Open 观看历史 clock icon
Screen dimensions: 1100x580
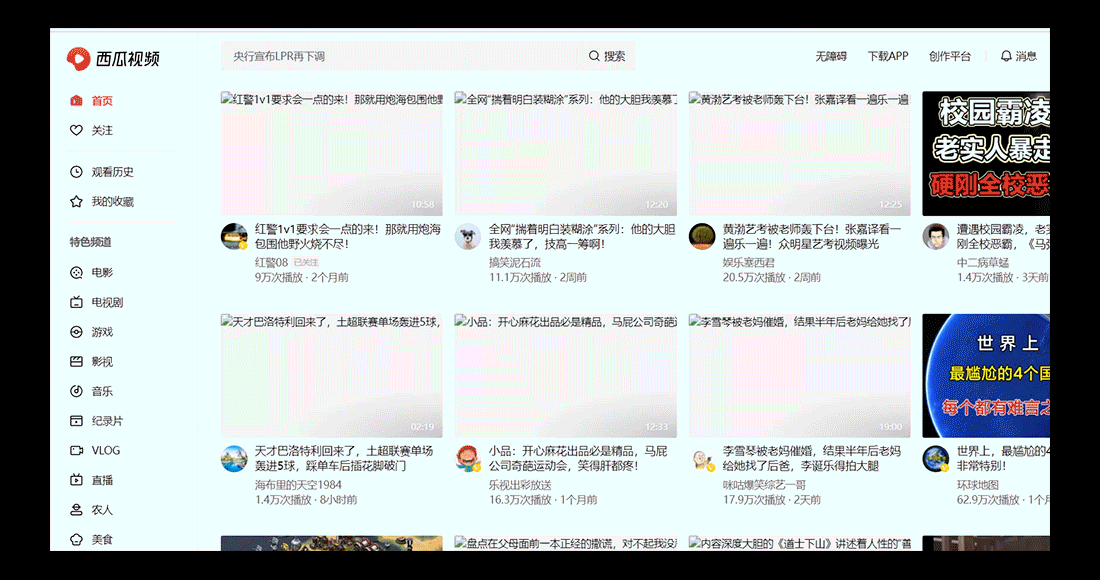coord(76,172)
